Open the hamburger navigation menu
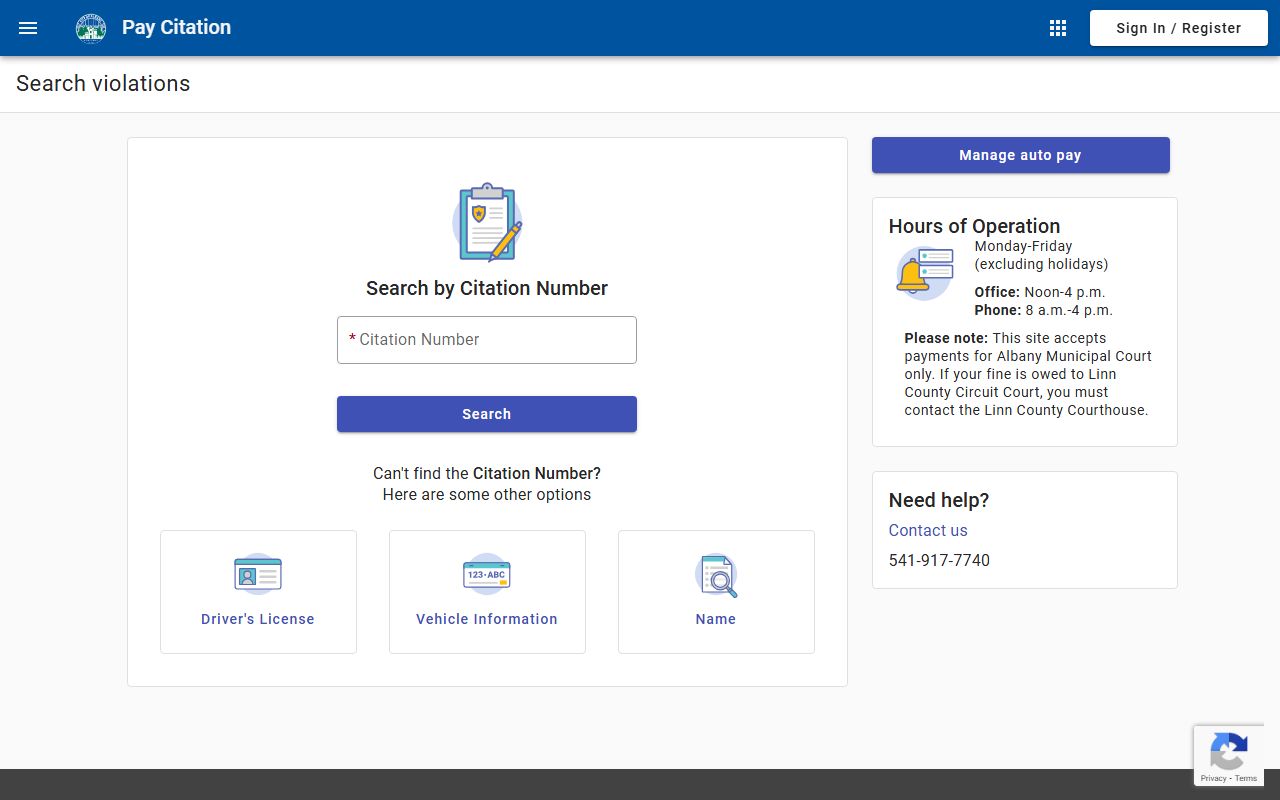The width and height of the screenshot is (1280, 800). coord(28,28)
